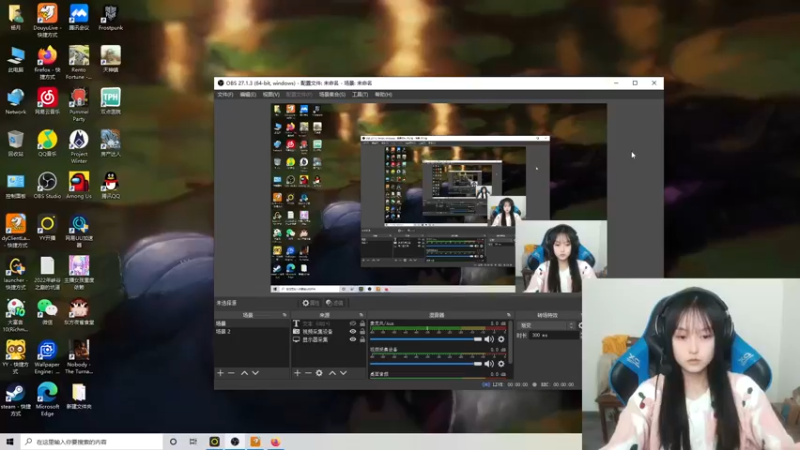Viewport: 800px width, 450px height.
Task: Click add scene plus icon in OBS
Action: pos(220,373)
